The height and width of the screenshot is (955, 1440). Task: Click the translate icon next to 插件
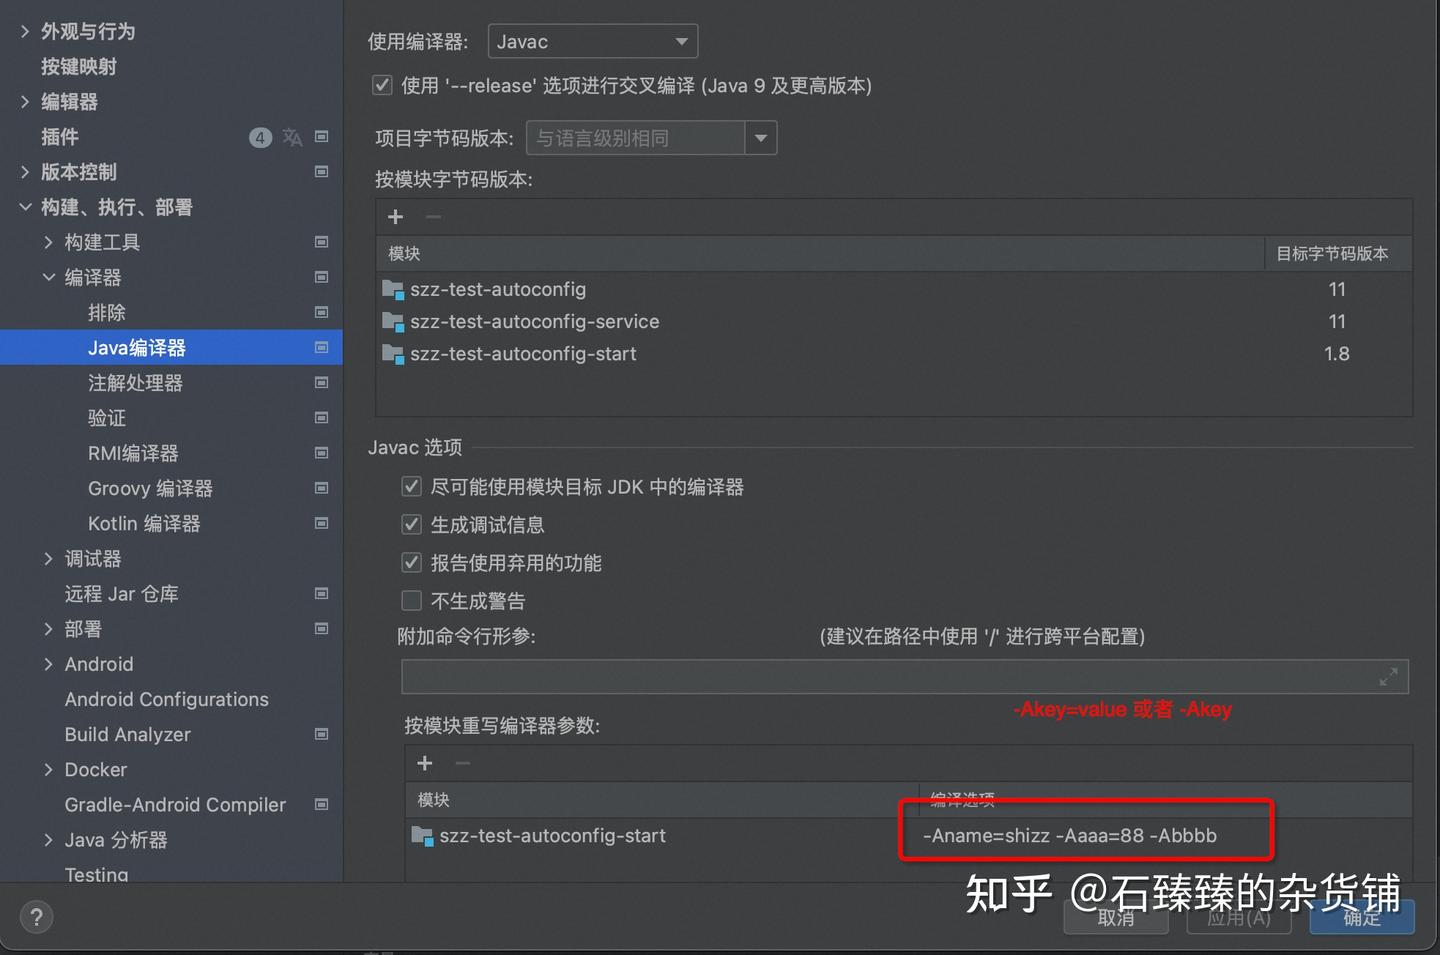pos(292,137)
